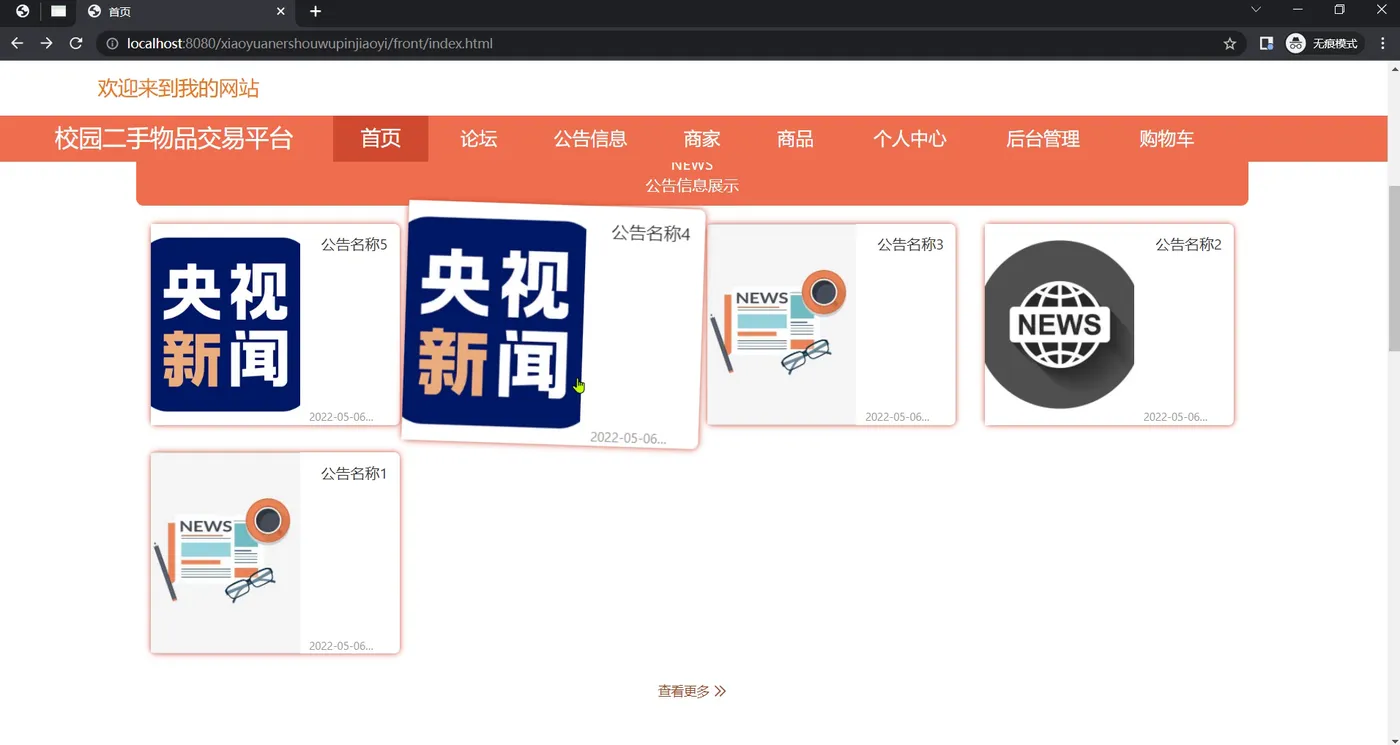Click the scrollbar up arrow
The image size is (1400, 745).
[1393, 69]
